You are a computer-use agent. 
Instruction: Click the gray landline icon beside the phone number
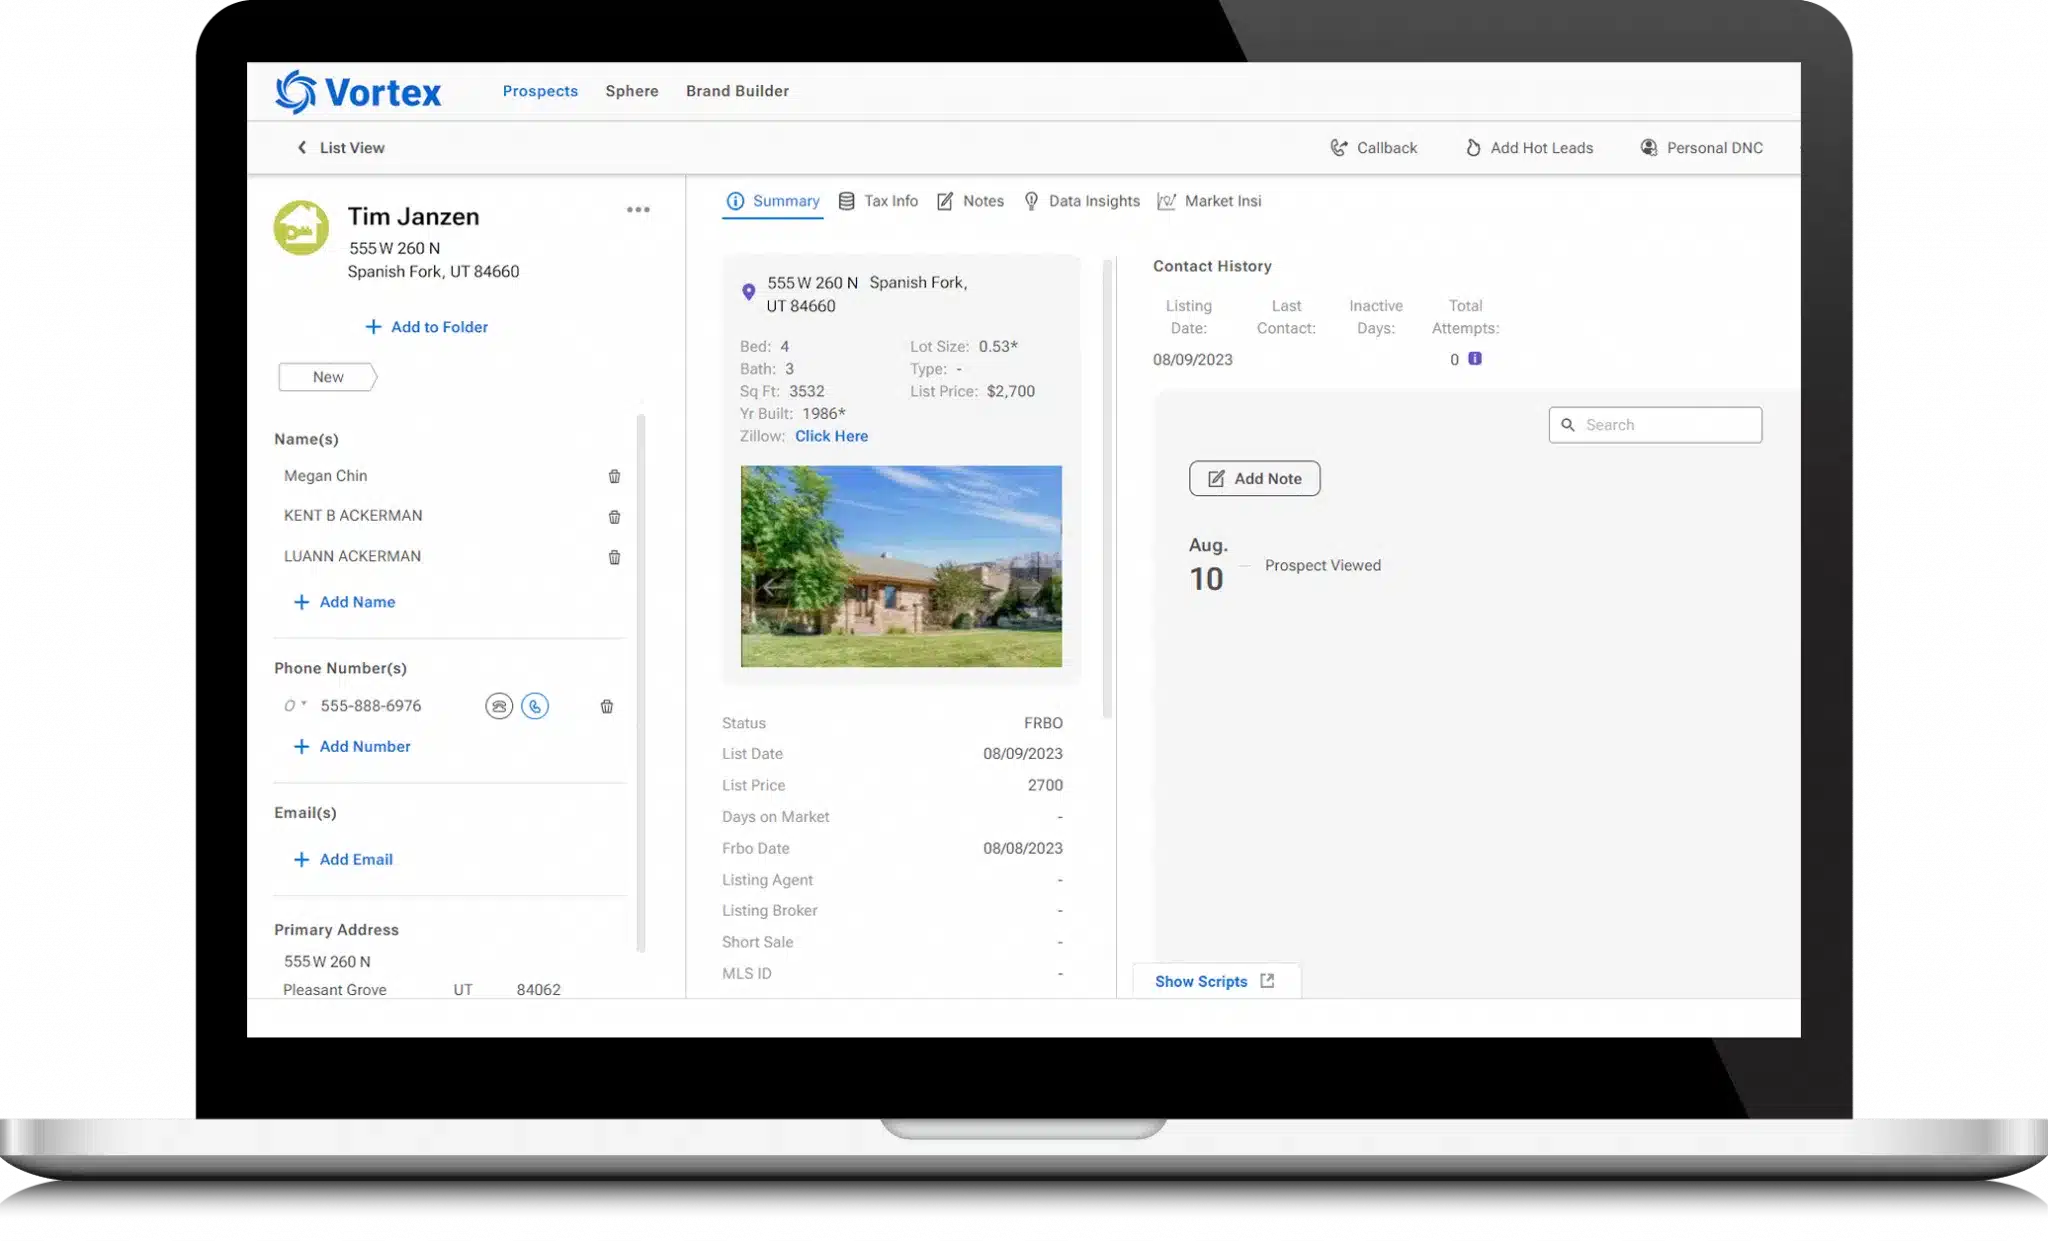499,706
